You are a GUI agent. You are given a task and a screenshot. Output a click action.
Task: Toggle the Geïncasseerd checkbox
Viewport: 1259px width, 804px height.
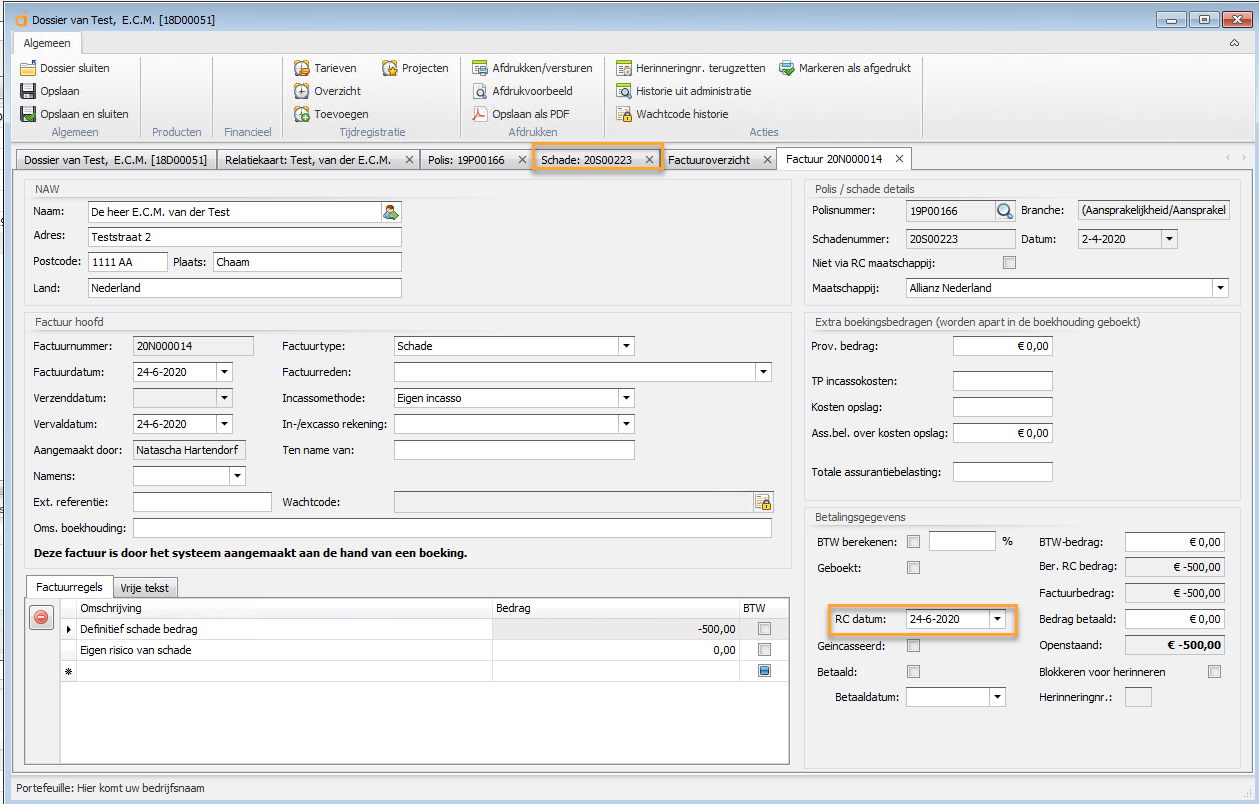pos(913,646)
